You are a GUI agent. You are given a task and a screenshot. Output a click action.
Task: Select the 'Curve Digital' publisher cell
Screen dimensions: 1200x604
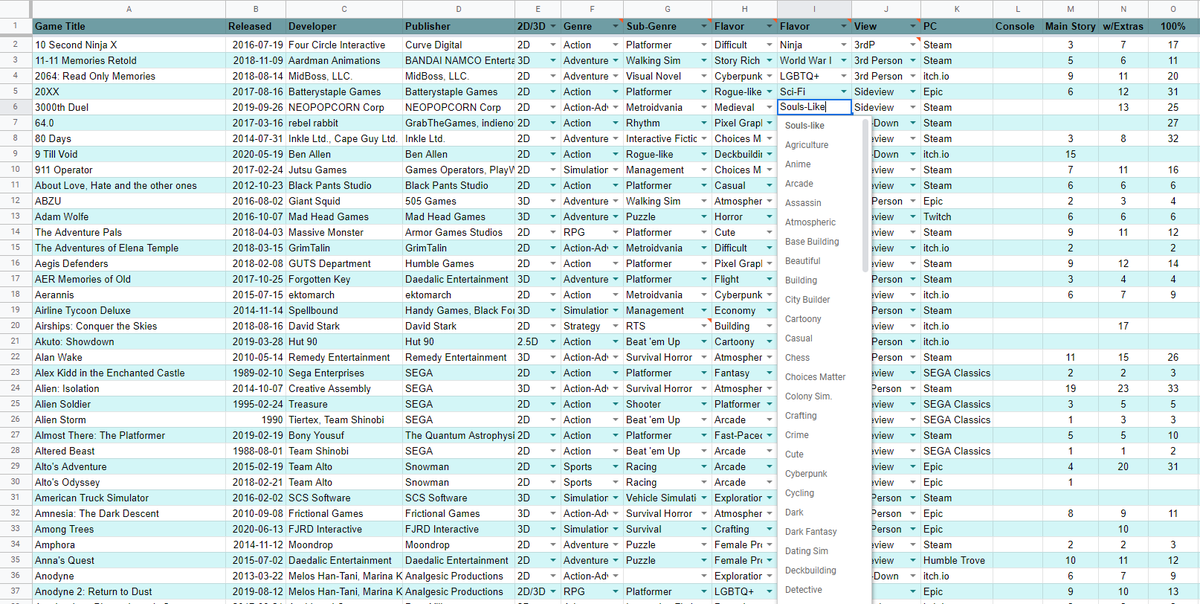tap(459, 45)
